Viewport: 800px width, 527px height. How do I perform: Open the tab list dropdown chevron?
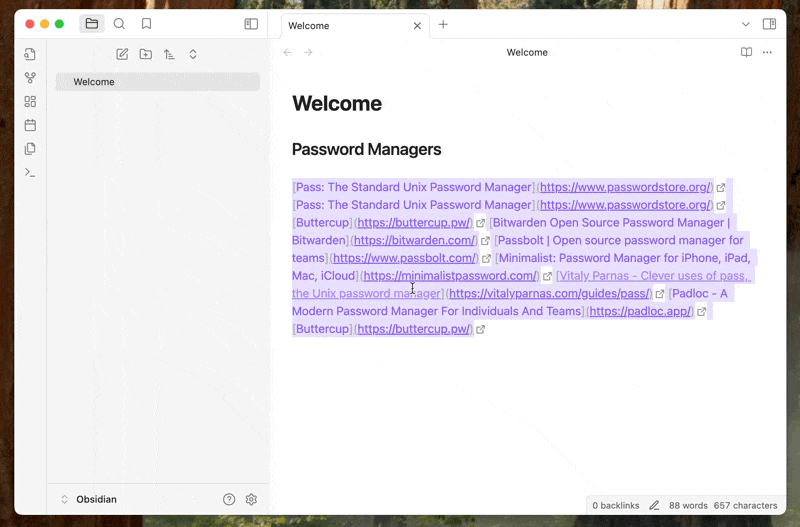point(745,24)
